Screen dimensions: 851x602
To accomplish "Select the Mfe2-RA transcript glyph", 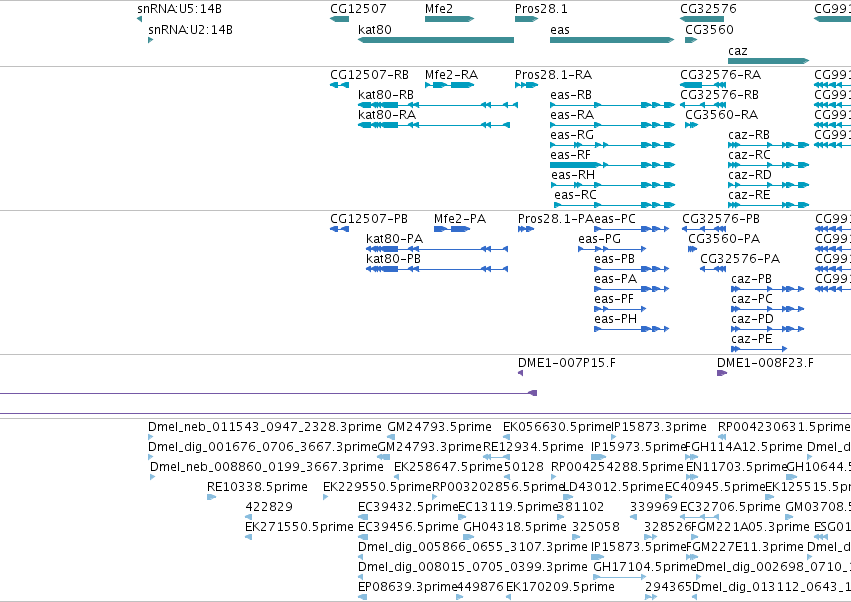I will tap(449, 85).
